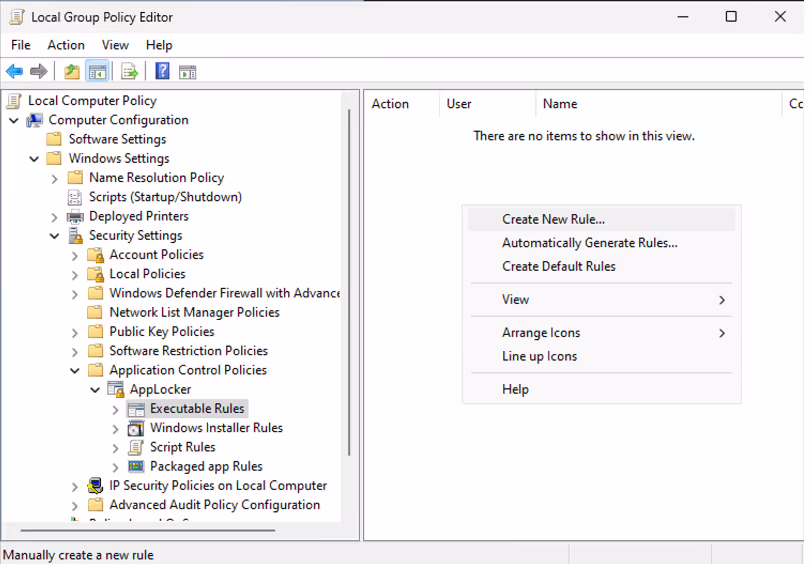Click the Script Rules scroll icon
The height and width of the screenshot is (564, 812).
pos(136,447)
